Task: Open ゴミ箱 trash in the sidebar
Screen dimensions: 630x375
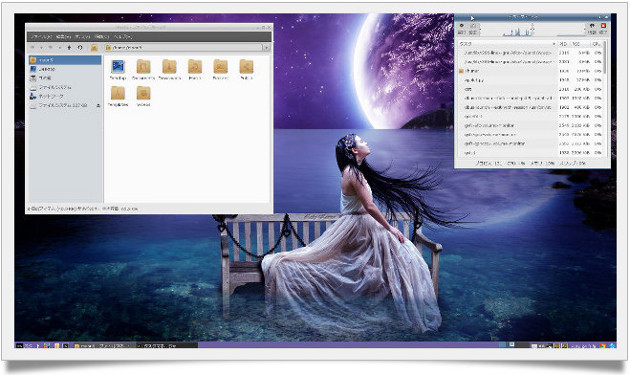Action: 65,78
